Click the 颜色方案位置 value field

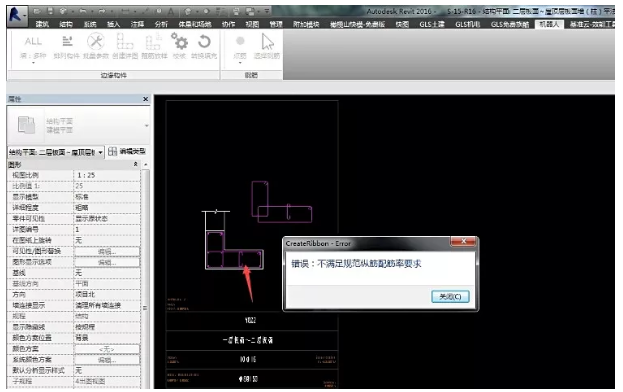[x=107, y=338]
